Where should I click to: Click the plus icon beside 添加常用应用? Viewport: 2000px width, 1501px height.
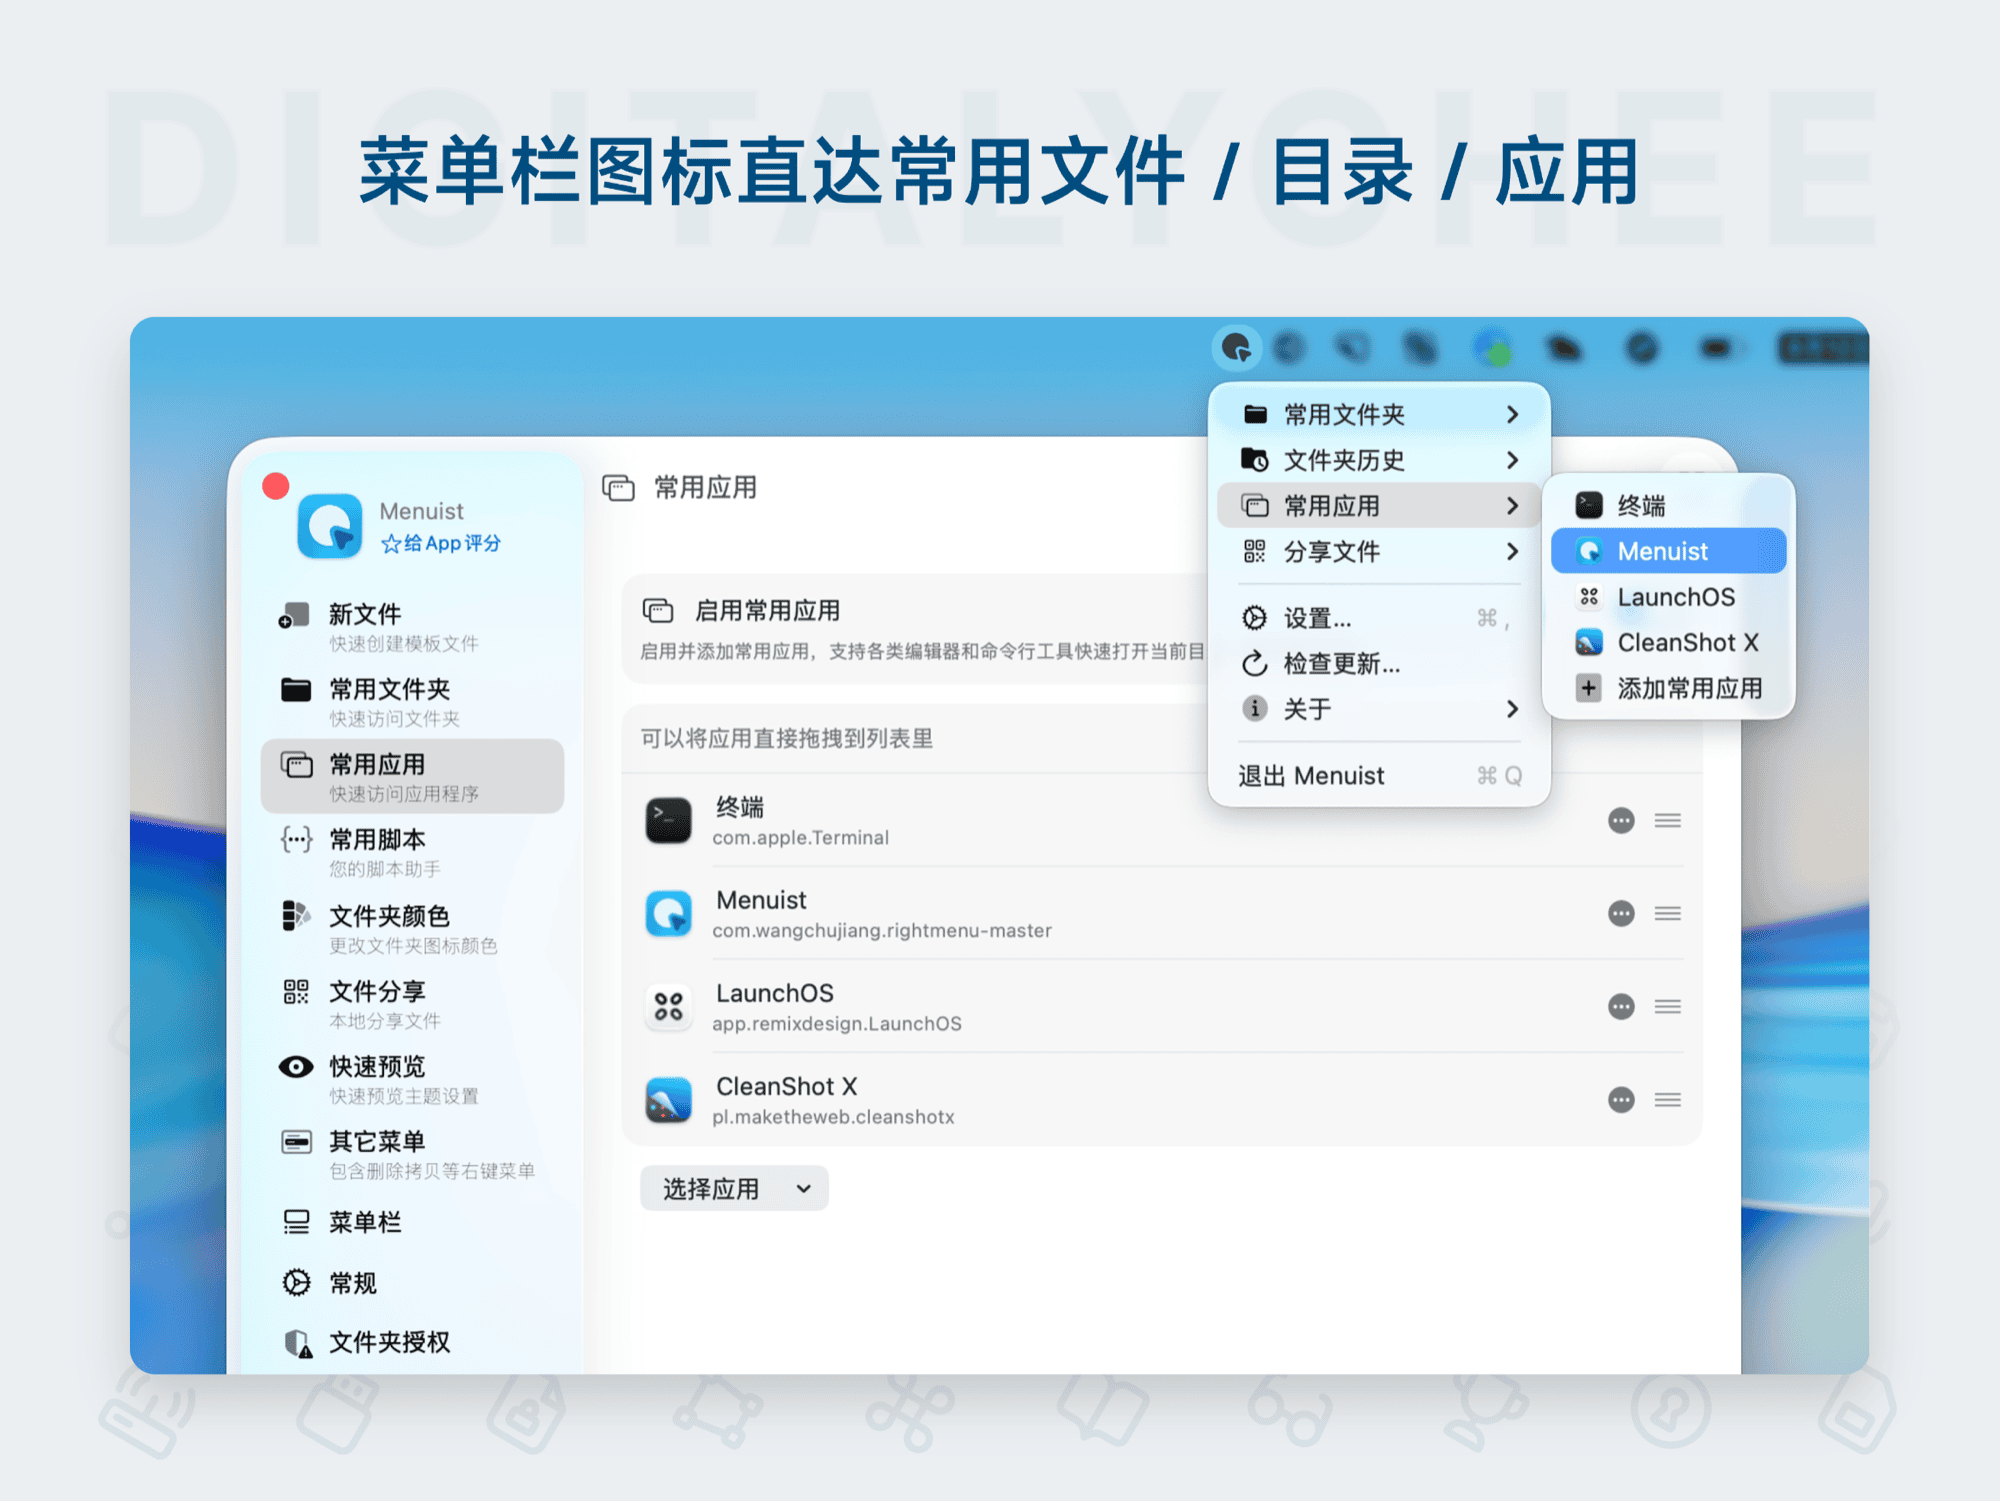[1589, 688]
